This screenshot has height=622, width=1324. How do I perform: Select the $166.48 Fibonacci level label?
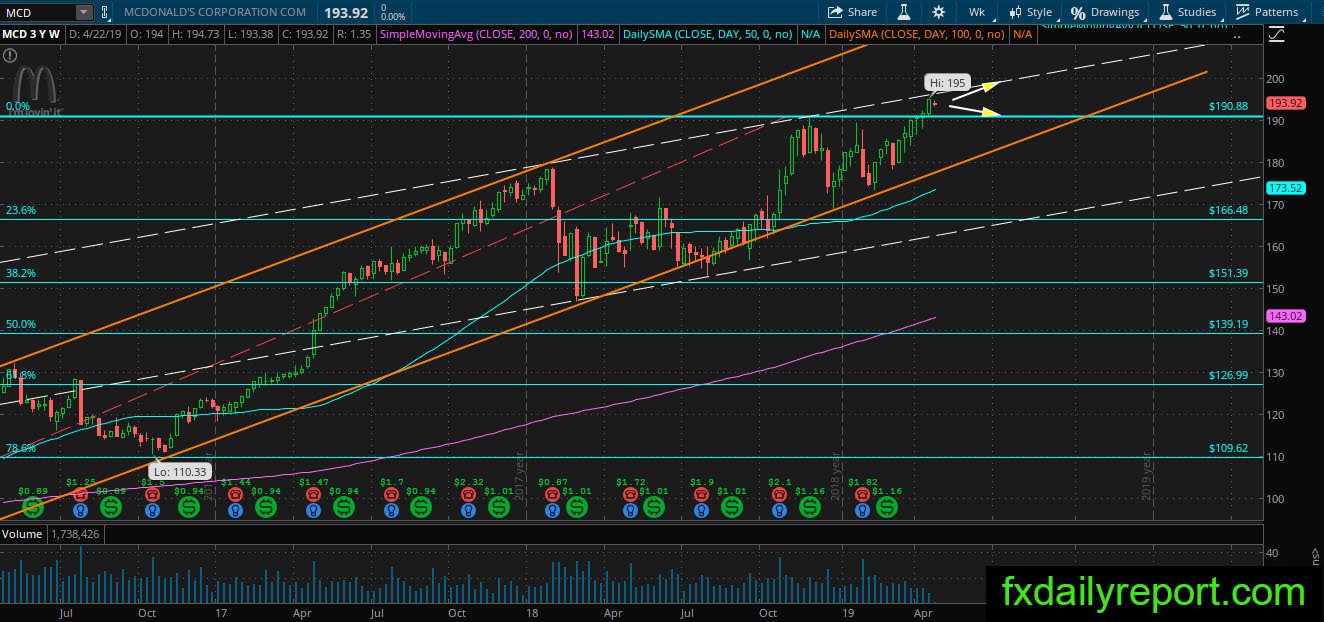(x=1228, y=210)
